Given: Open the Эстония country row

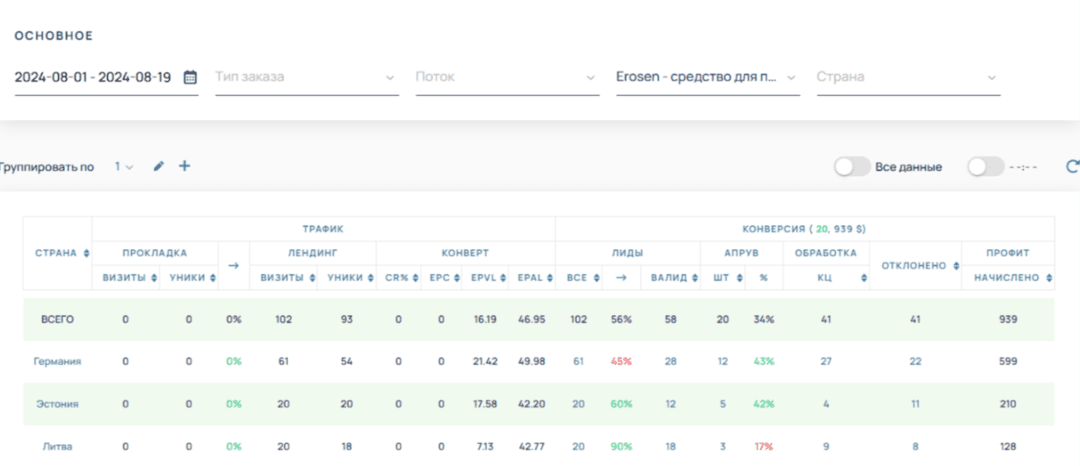Looking at the screenshot, I should 57,404.
